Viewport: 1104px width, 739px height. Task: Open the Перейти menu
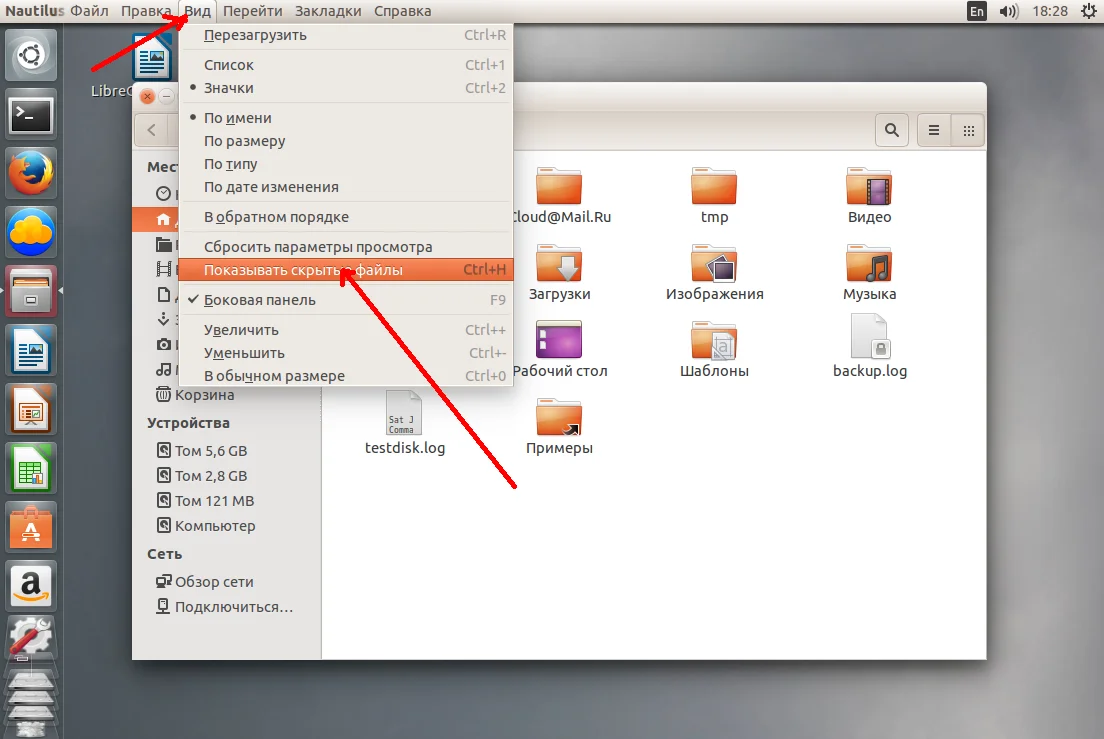[252, 11]
